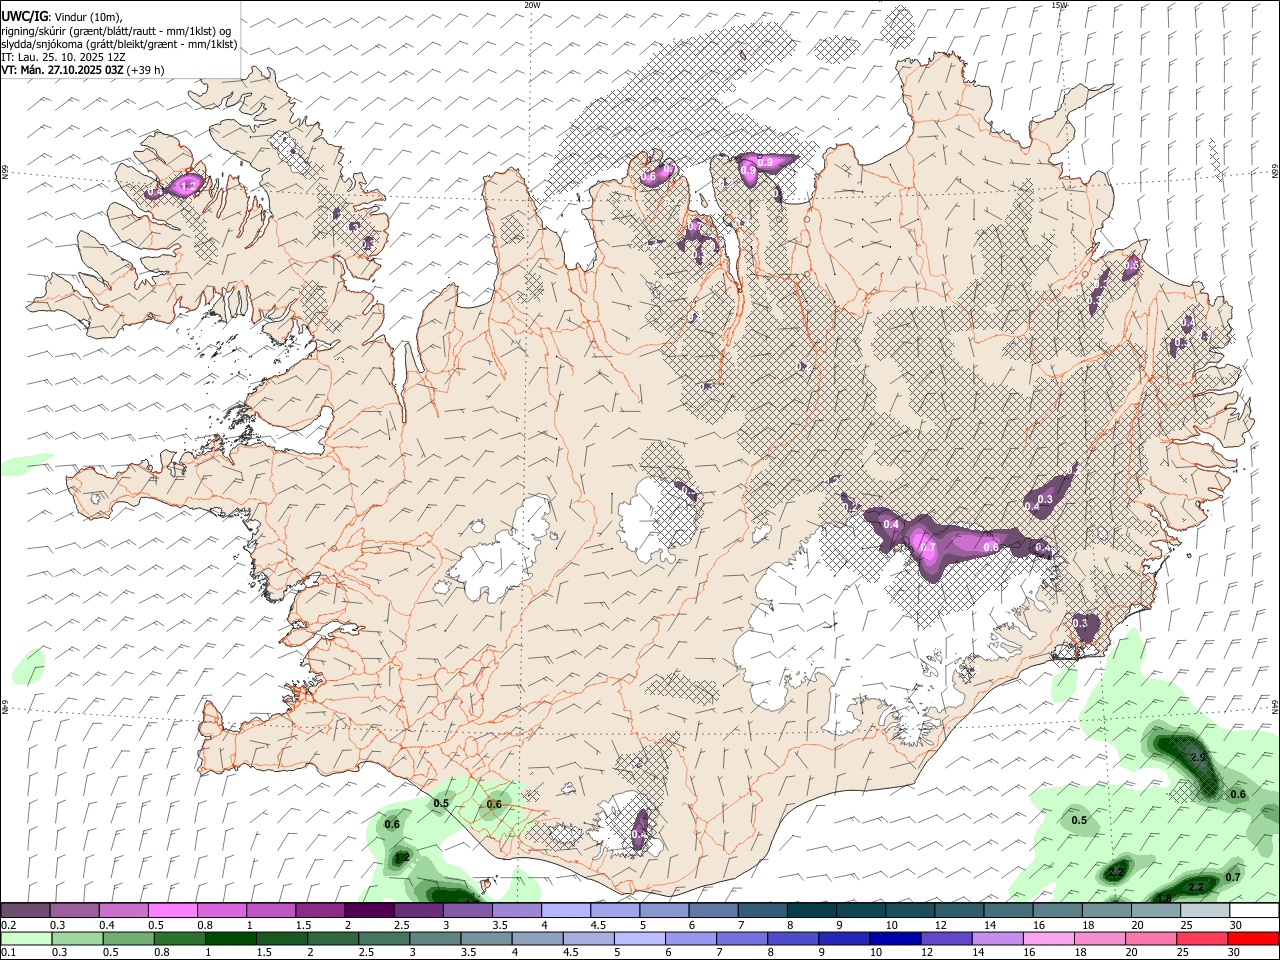Click the 1.2 snow value in the Westfjords
The width and height of the screenshot is (1280, 960).
pos(187,186)
